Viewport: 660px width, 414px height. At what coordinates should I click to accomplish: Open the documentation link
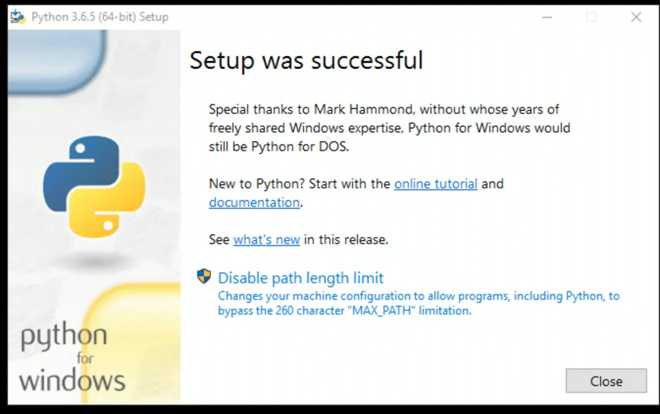(254, 202)
